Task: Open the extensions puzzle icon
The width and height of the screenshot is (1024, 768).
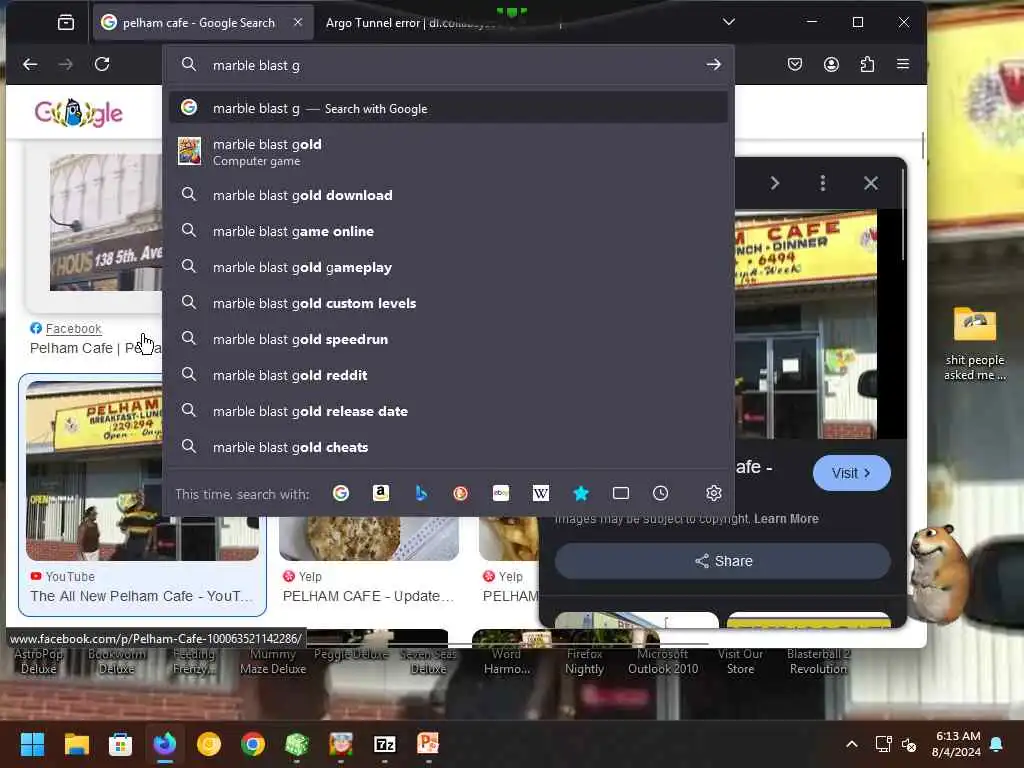Action: 867,64
